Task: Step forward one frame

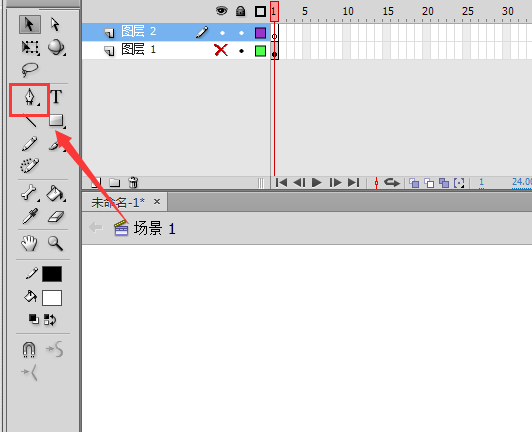Action: 335,183
